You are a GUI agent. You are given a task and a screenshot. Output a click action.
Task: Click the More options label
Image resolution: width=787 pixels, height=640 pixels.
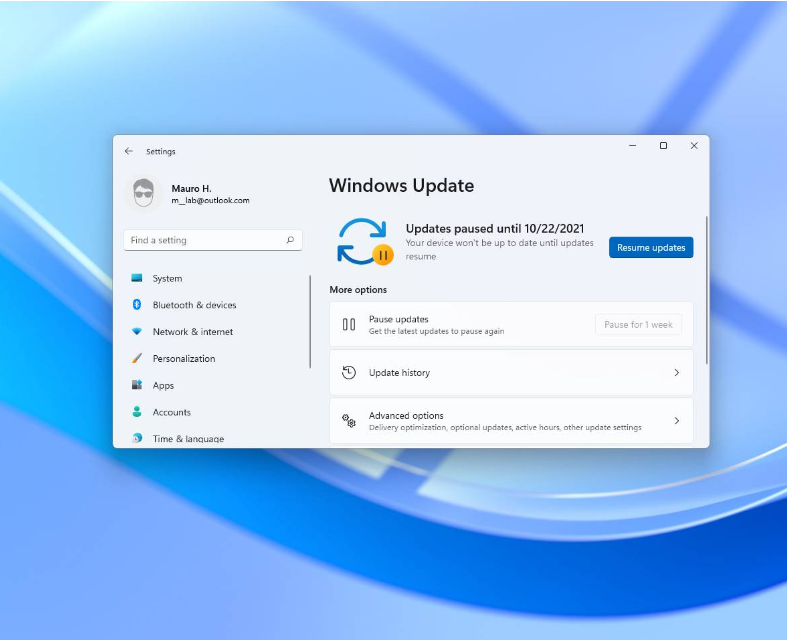coord(358,290)
